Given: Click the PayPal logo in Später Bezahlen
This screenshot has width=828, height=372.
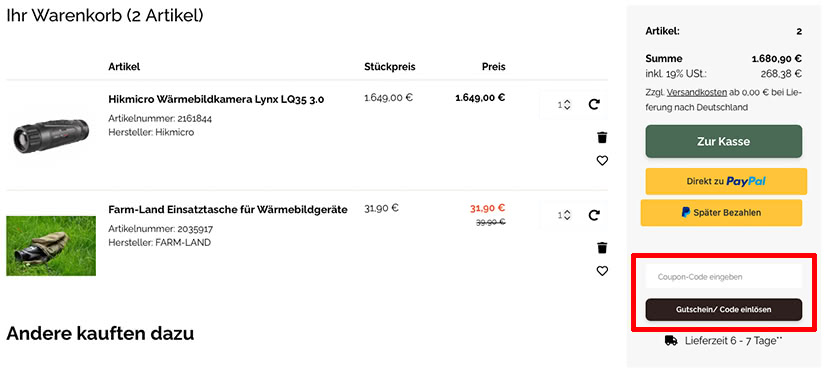Looking at the screenshot, I should tap(685, 212).
